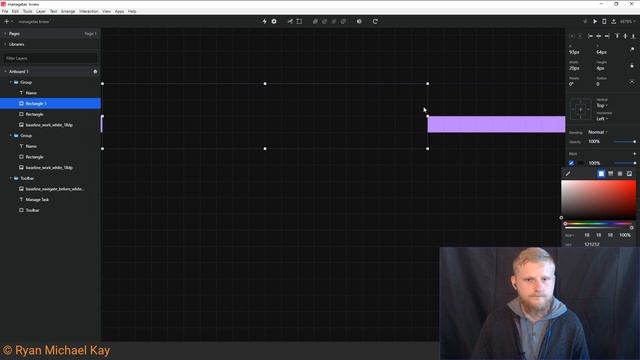Open the Layer menu

[x=41, y=11]
